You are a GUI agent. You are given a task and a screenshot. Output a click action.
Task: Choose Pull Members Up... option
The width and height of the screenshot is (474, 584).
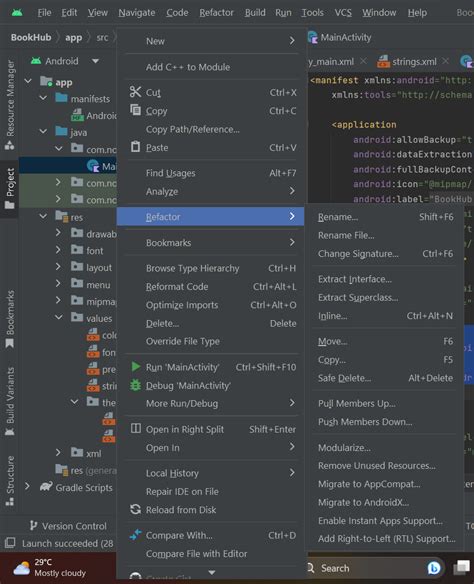pos(385,403)
